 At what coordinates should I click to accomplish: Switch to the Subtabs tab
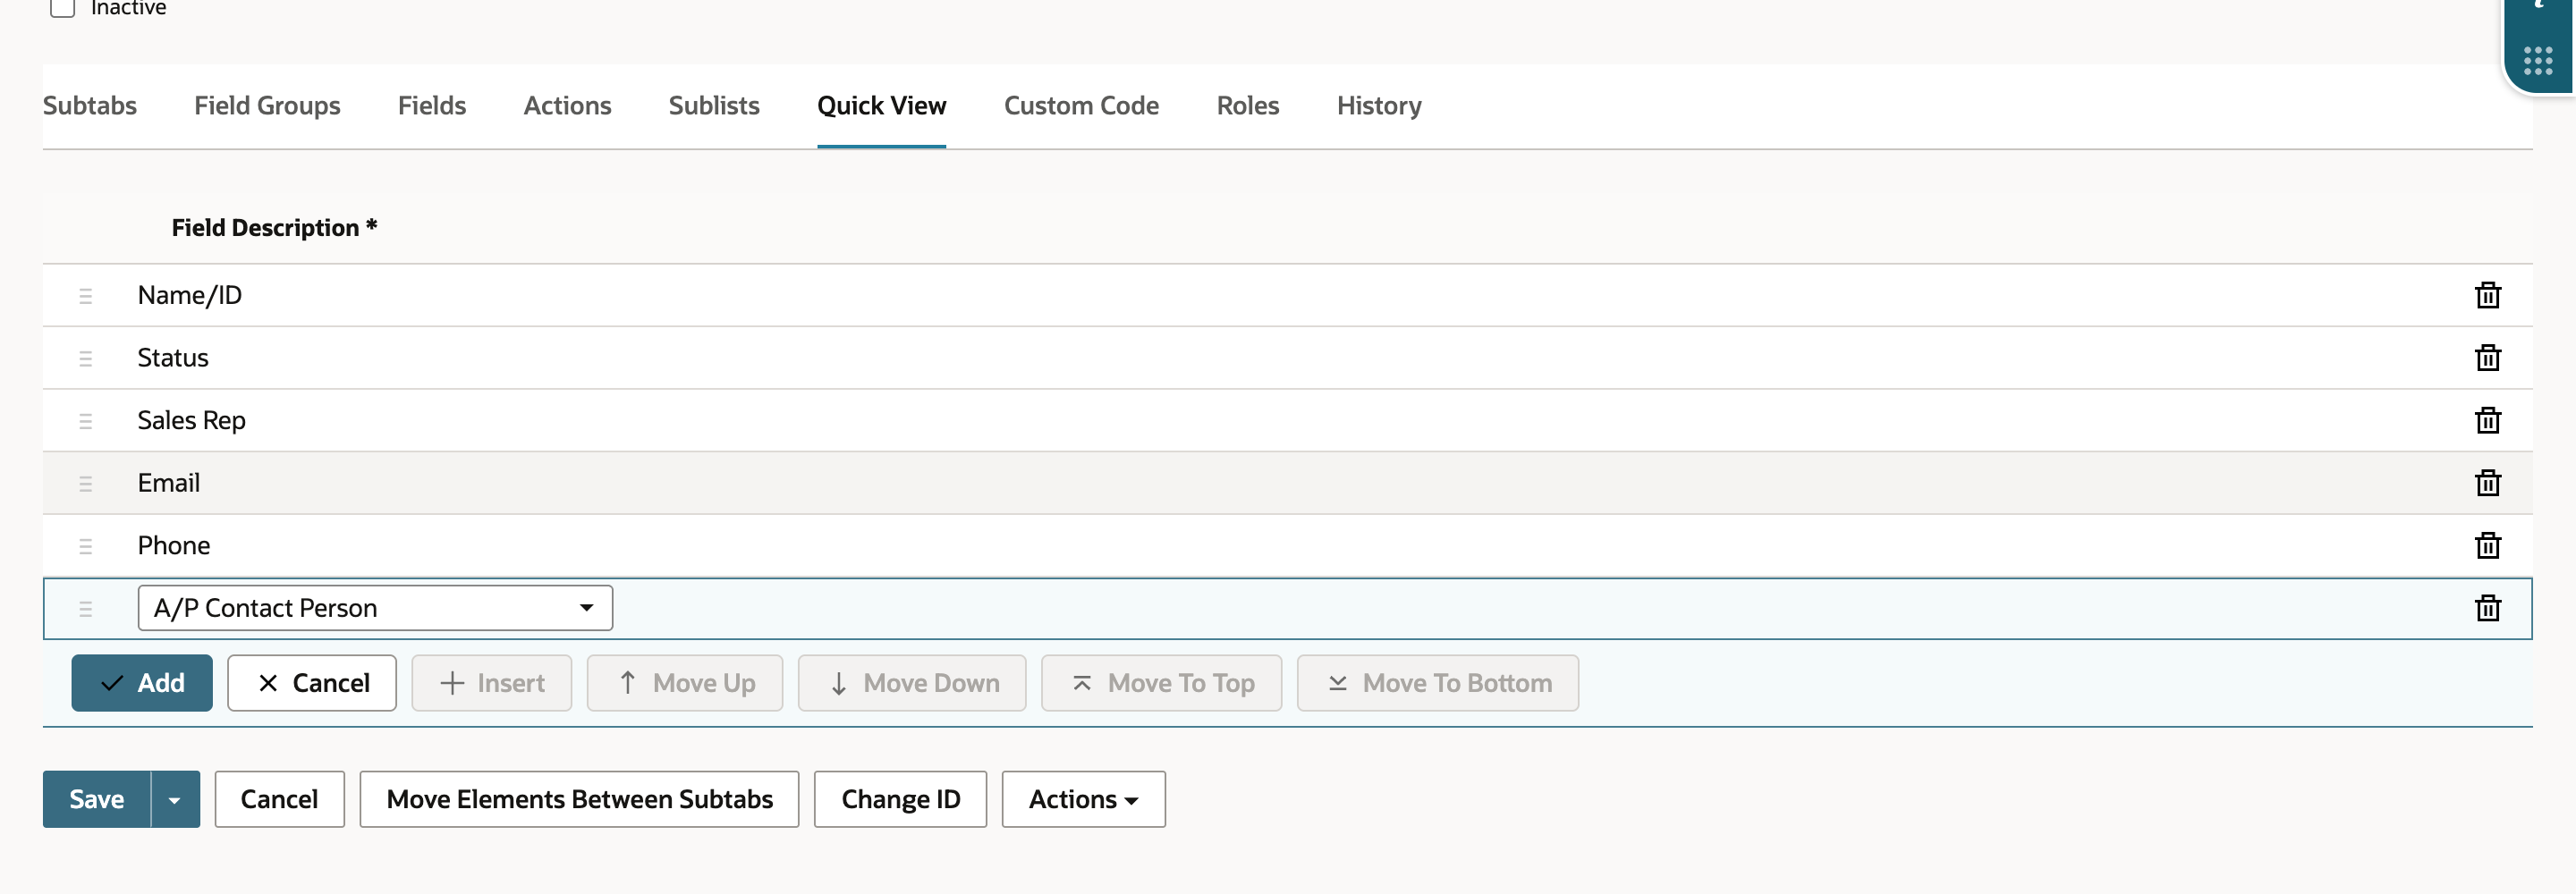pos(90,105)
